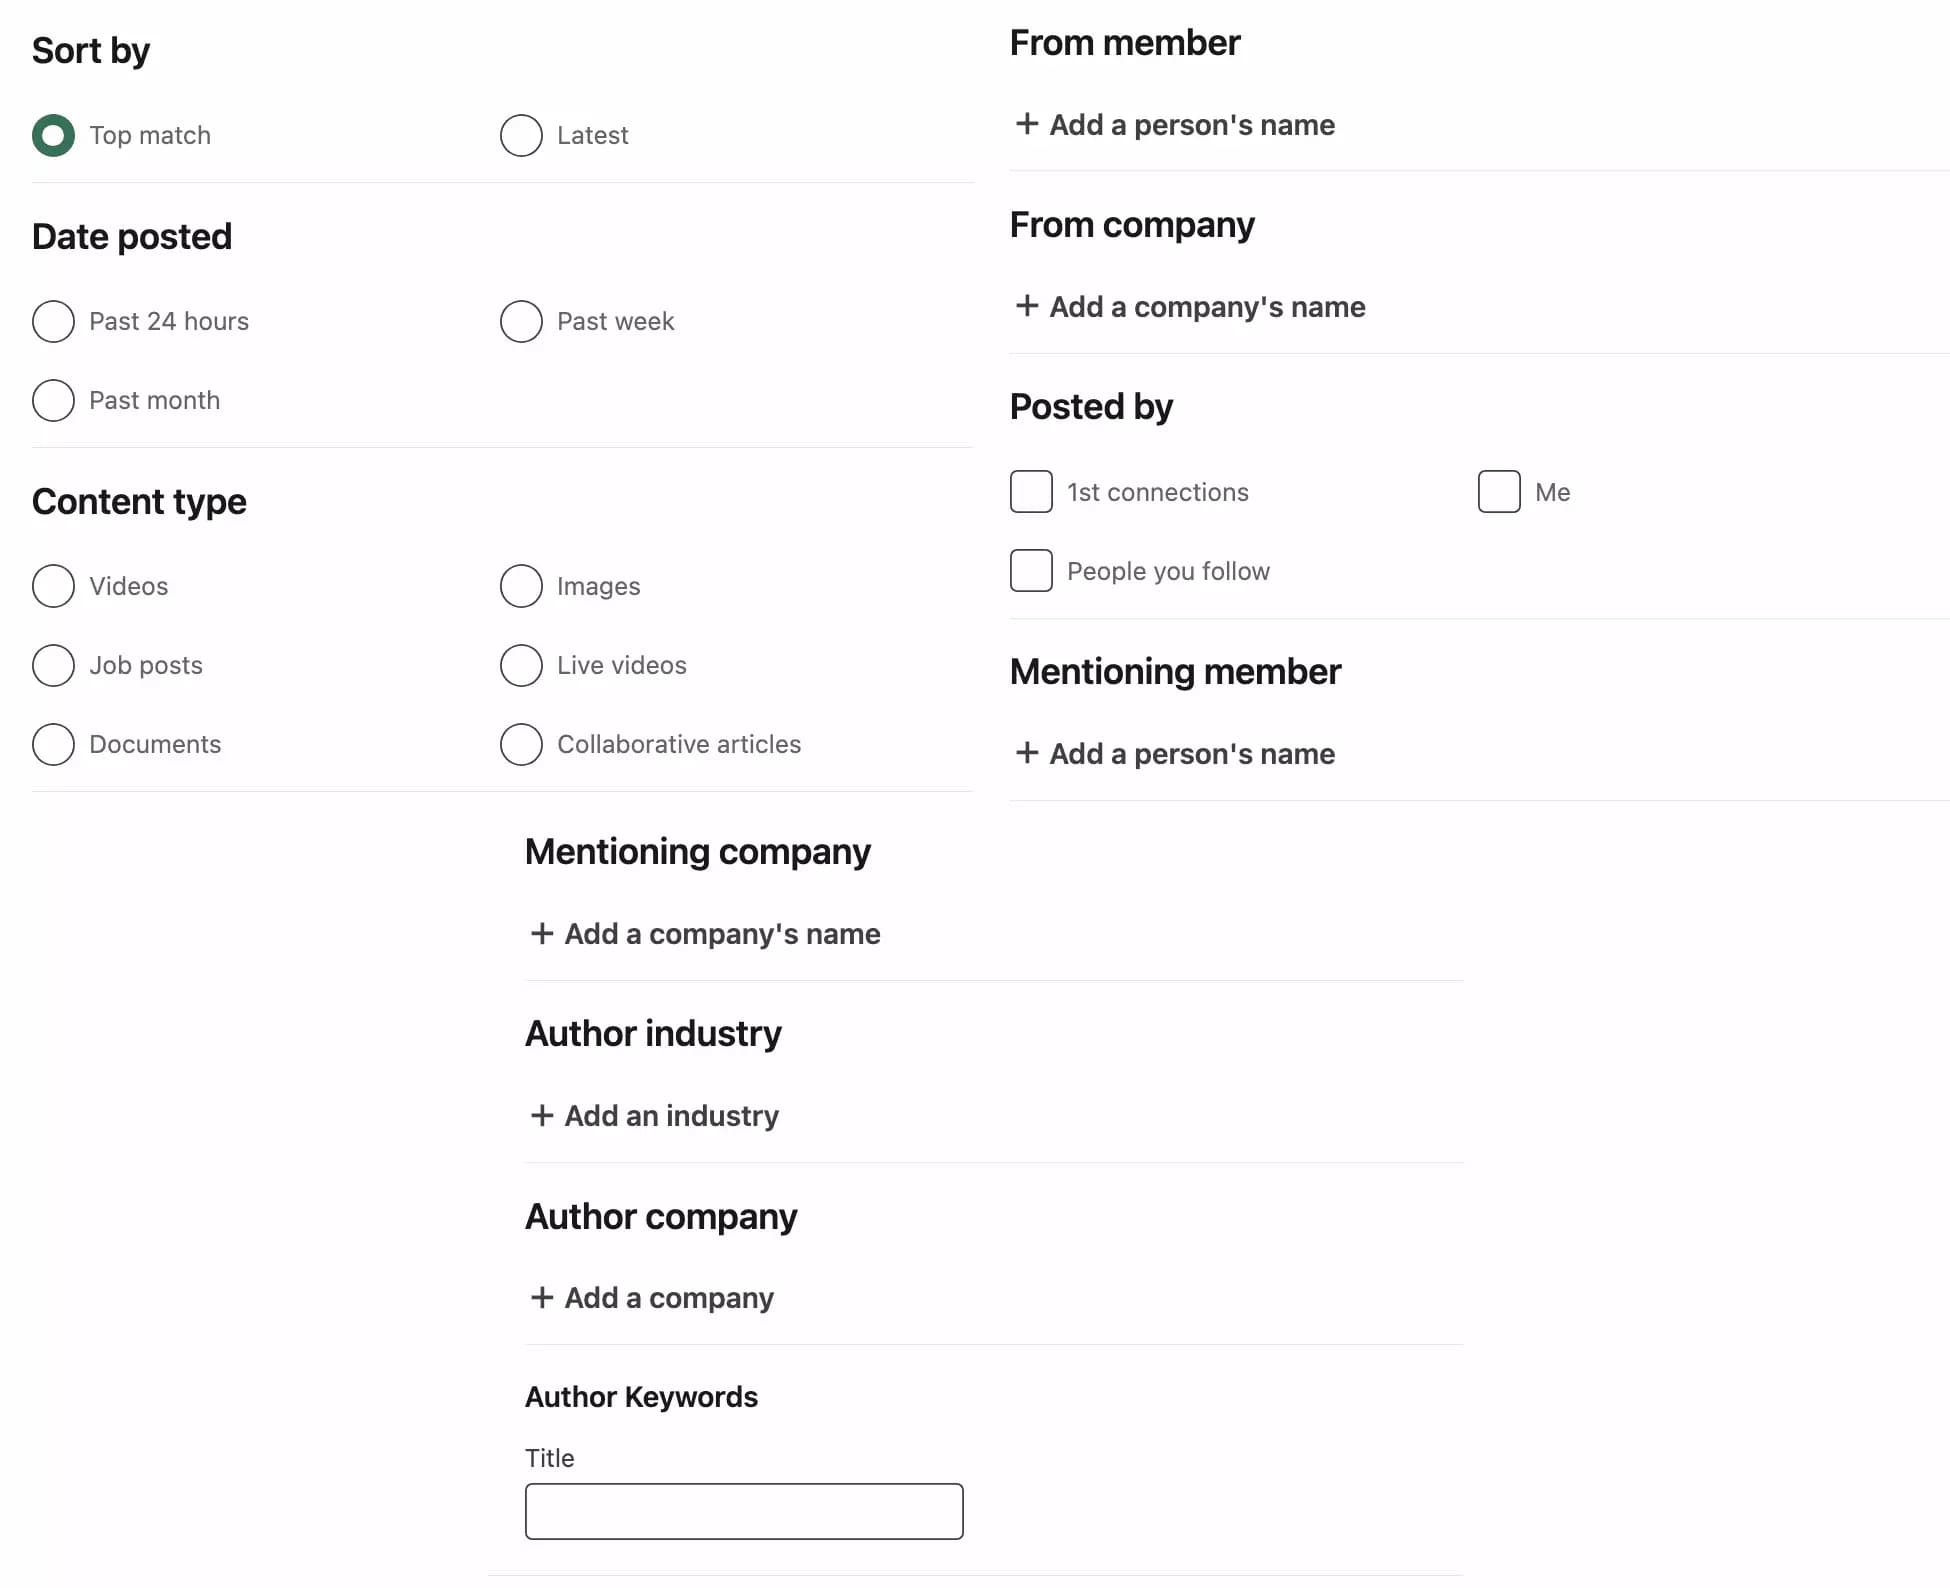The image size is (1950, 1588).
Task: Click the plus icon under Mentioning company
Action: point(542,934)
